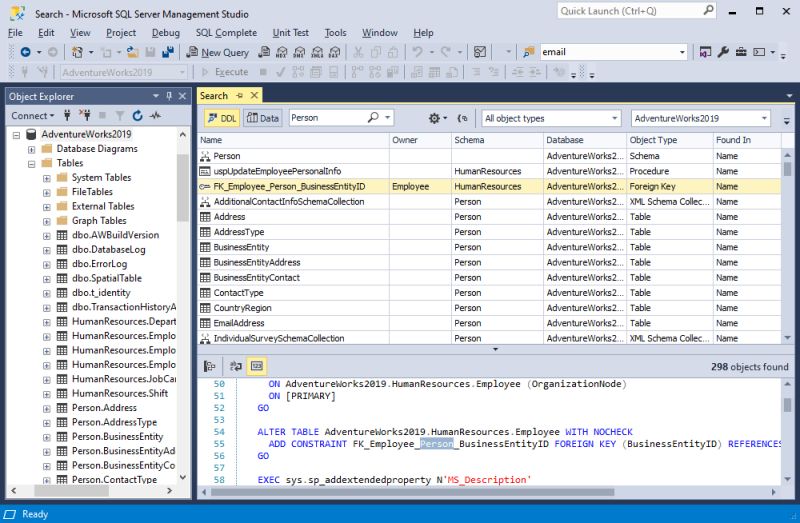Open the Toolbox briefcase icon
The image size is (800, 523).
coord(741,52)
